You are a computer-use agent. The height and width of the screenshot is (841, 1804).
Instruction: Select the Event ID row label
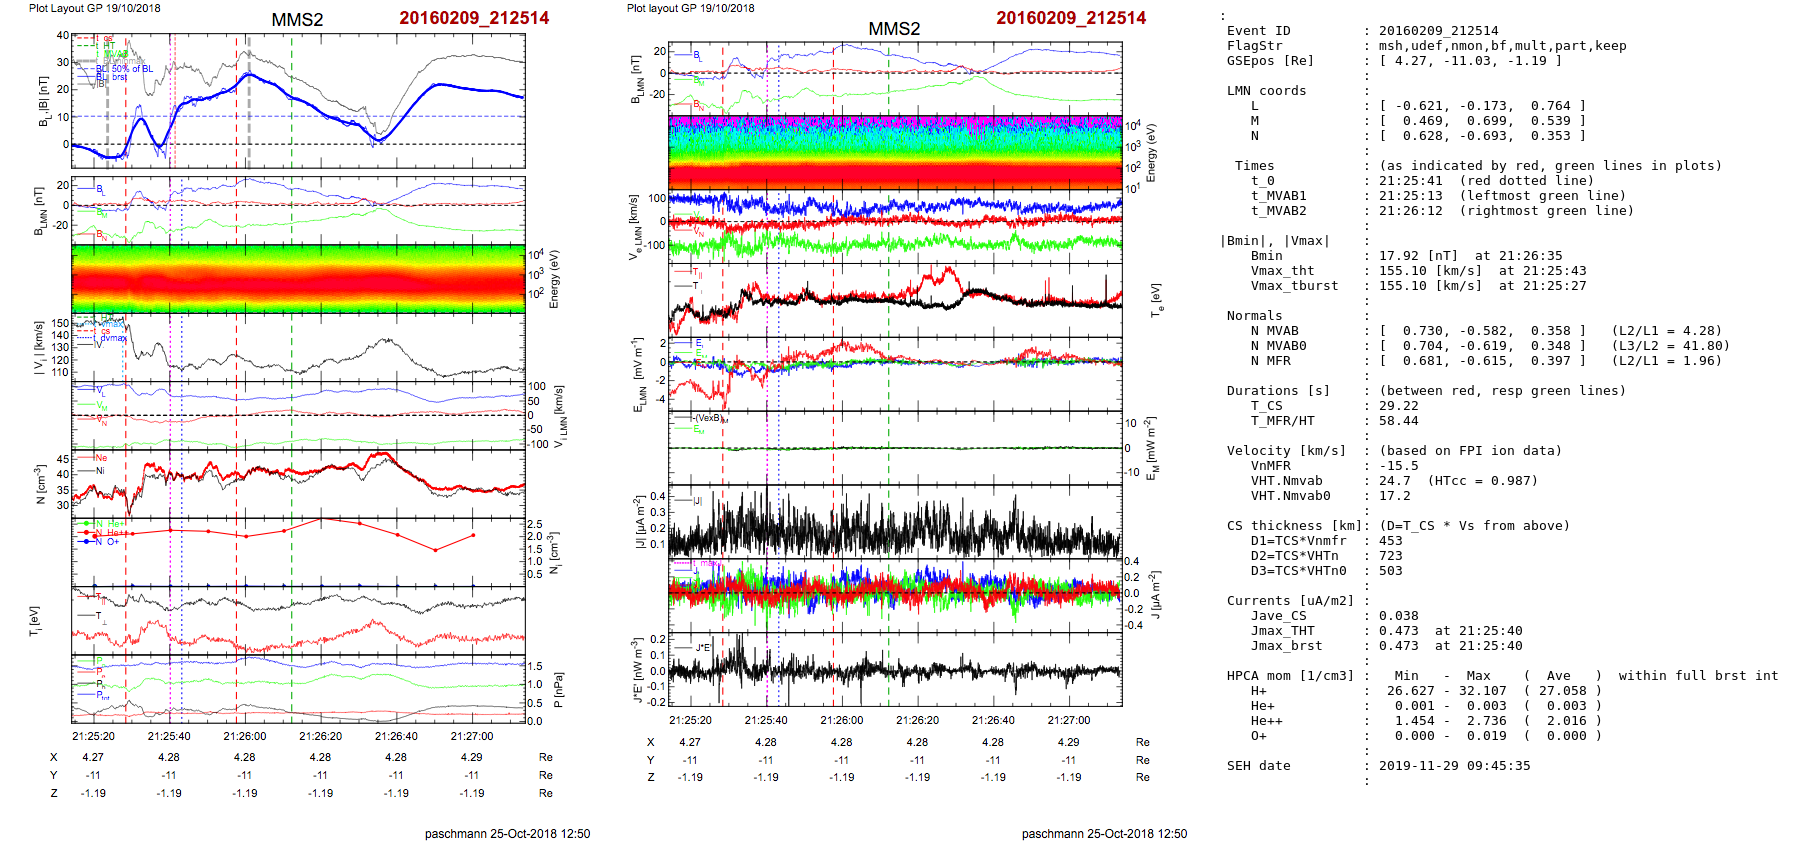tap(1258, 31)
